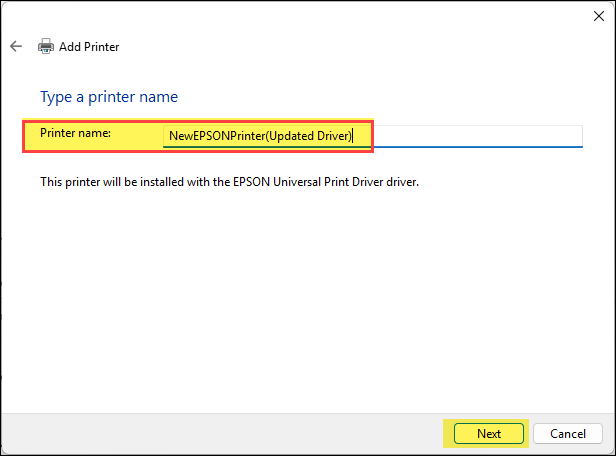Close the Add Printer dialog

[599, 16]
